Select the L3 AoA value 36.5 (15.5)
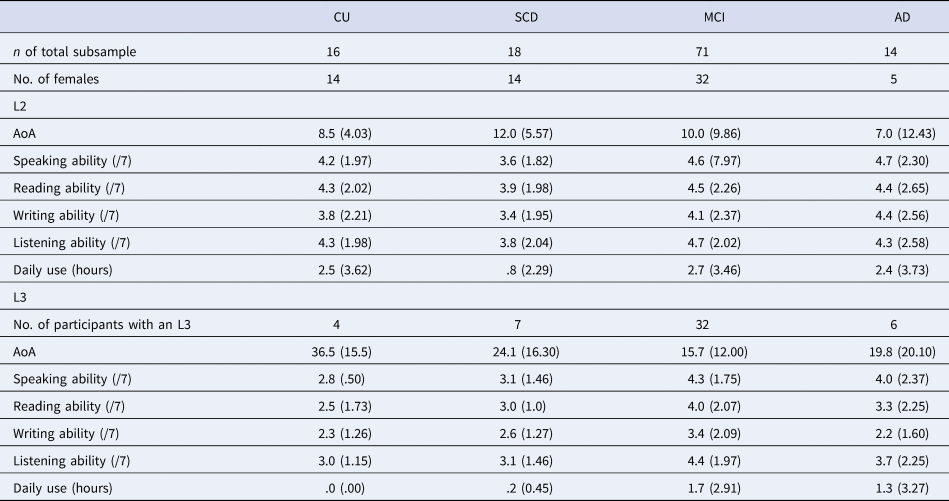The height and width of the screenshot is (501, 949). 341,352
